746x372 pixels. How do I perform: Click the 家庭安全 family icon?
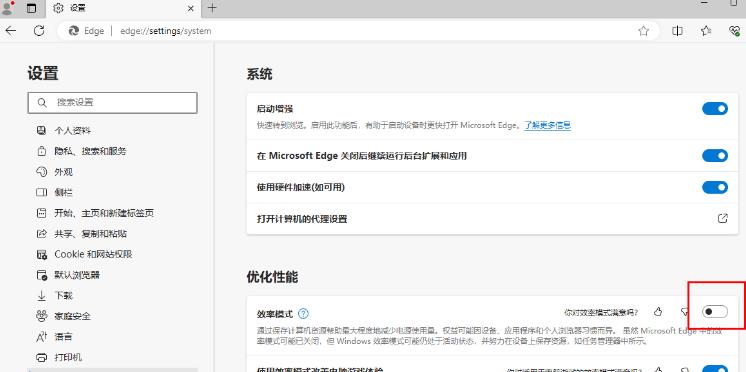coord(41,316)
